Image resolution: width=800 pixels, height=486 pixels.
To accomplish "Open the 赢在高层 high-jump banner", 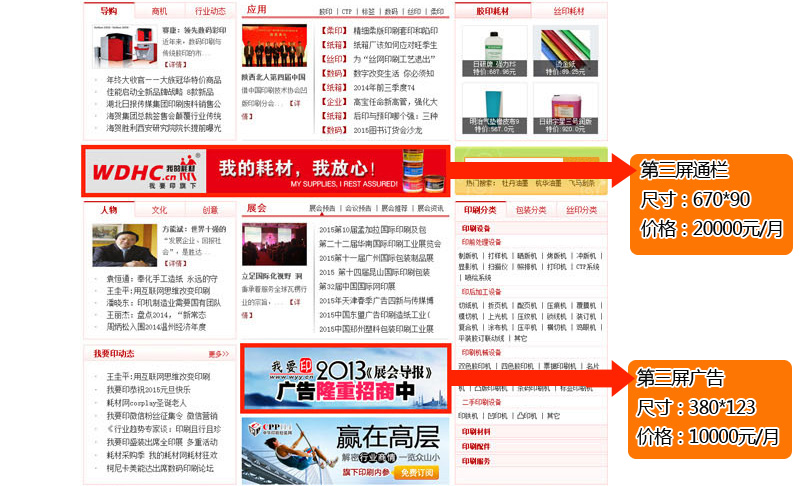I will 343,449.
